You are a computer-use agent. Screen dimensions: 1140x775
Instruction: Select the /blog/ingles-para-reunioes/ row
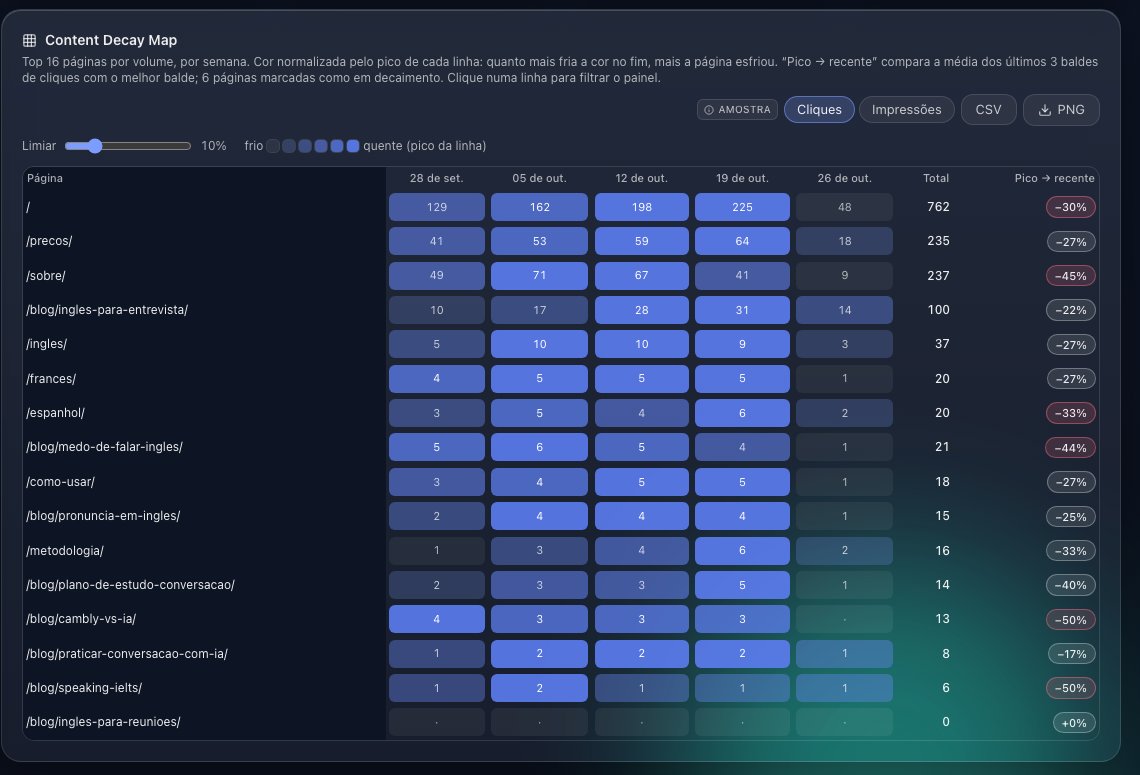tap(560, 722)
